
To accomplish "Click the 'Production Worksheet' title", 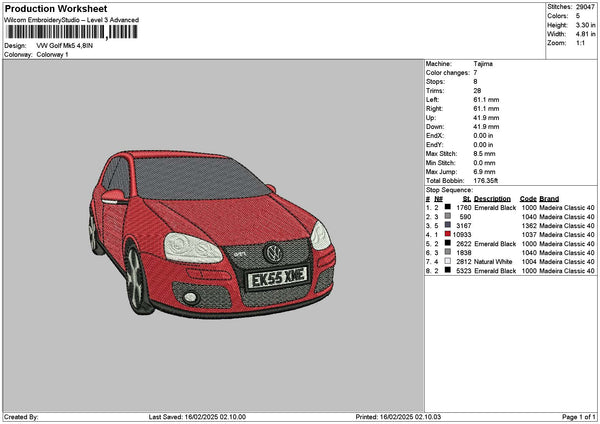I will 56,9.
